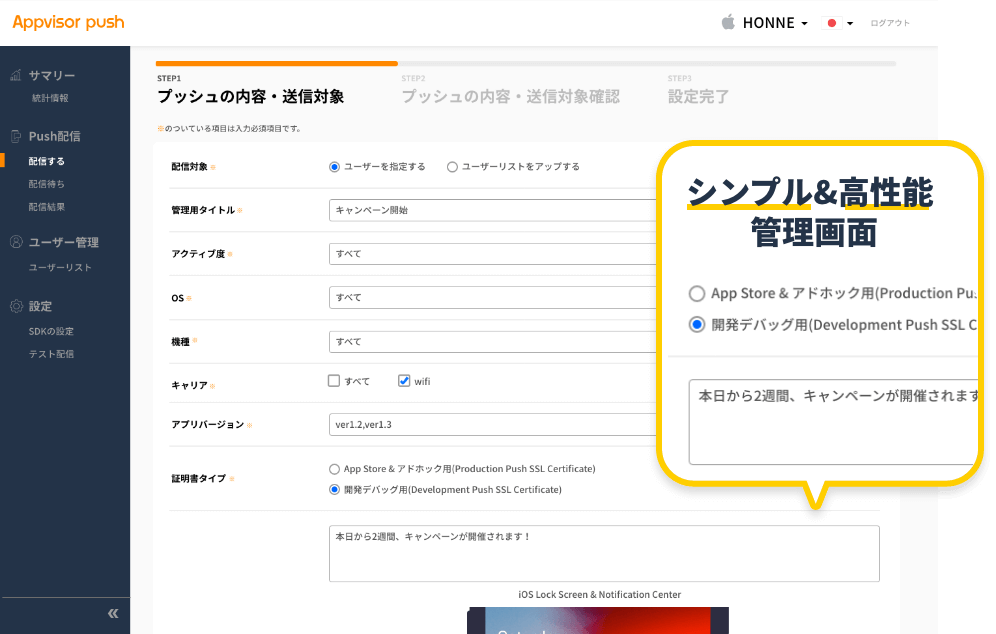
Task: Select 開発デバッグ用 radio in form
Action: pyautogui.click(x=334, y=490)
